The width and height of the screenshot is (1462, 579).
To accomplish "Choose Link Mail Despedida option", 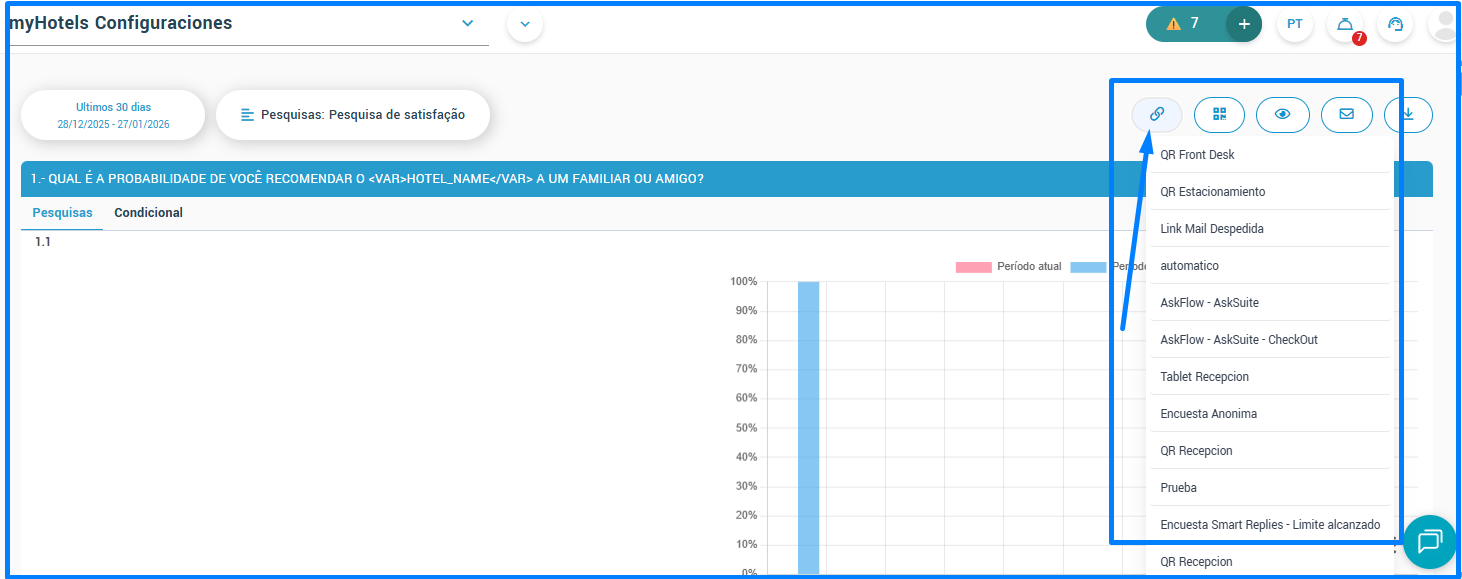I will click(1212, 229).
